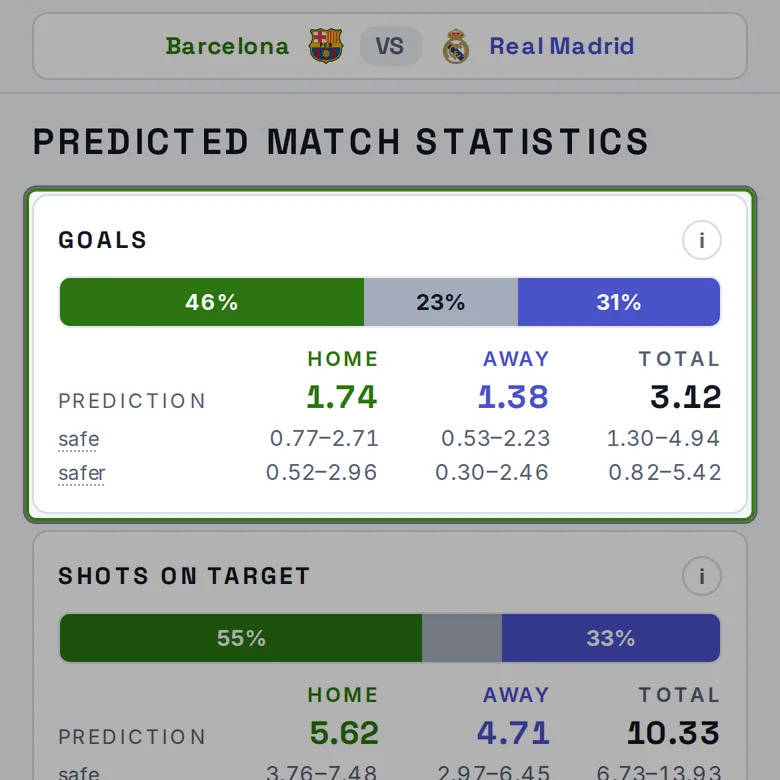Select the Real Madrid team name

click(562, 46)
